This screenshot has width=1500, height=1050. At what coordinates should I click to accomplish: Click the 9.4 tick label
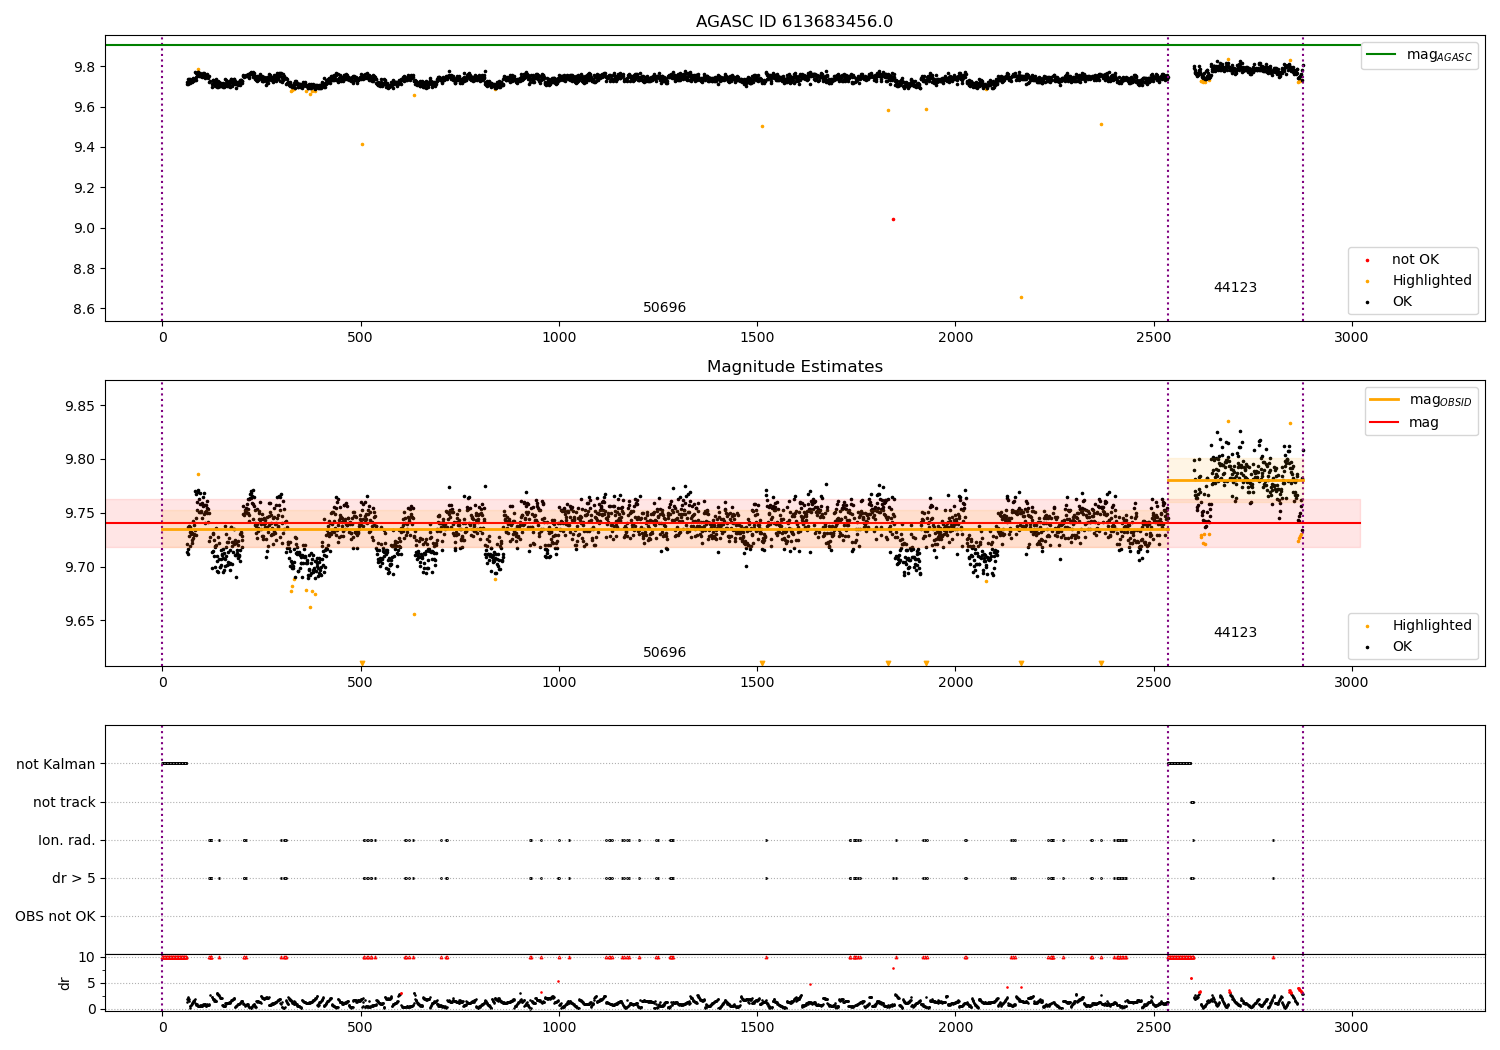point(84,148)
